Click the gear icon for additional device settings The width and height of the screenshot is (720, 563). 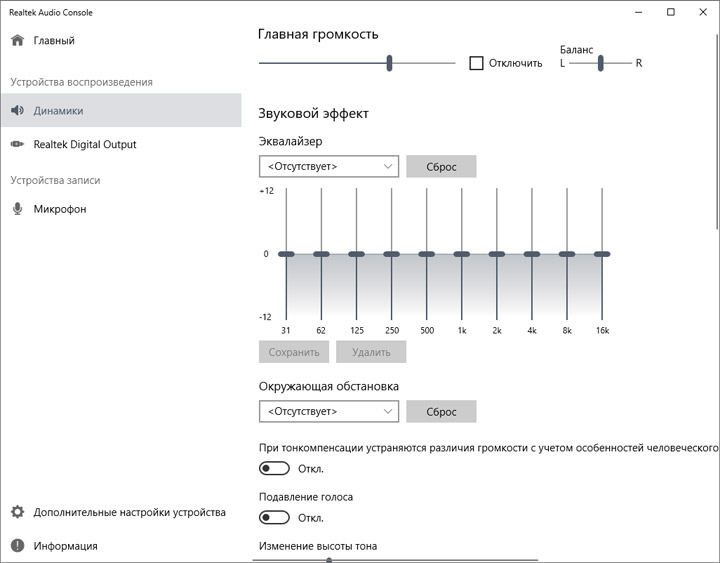click(x=17, y=512)
